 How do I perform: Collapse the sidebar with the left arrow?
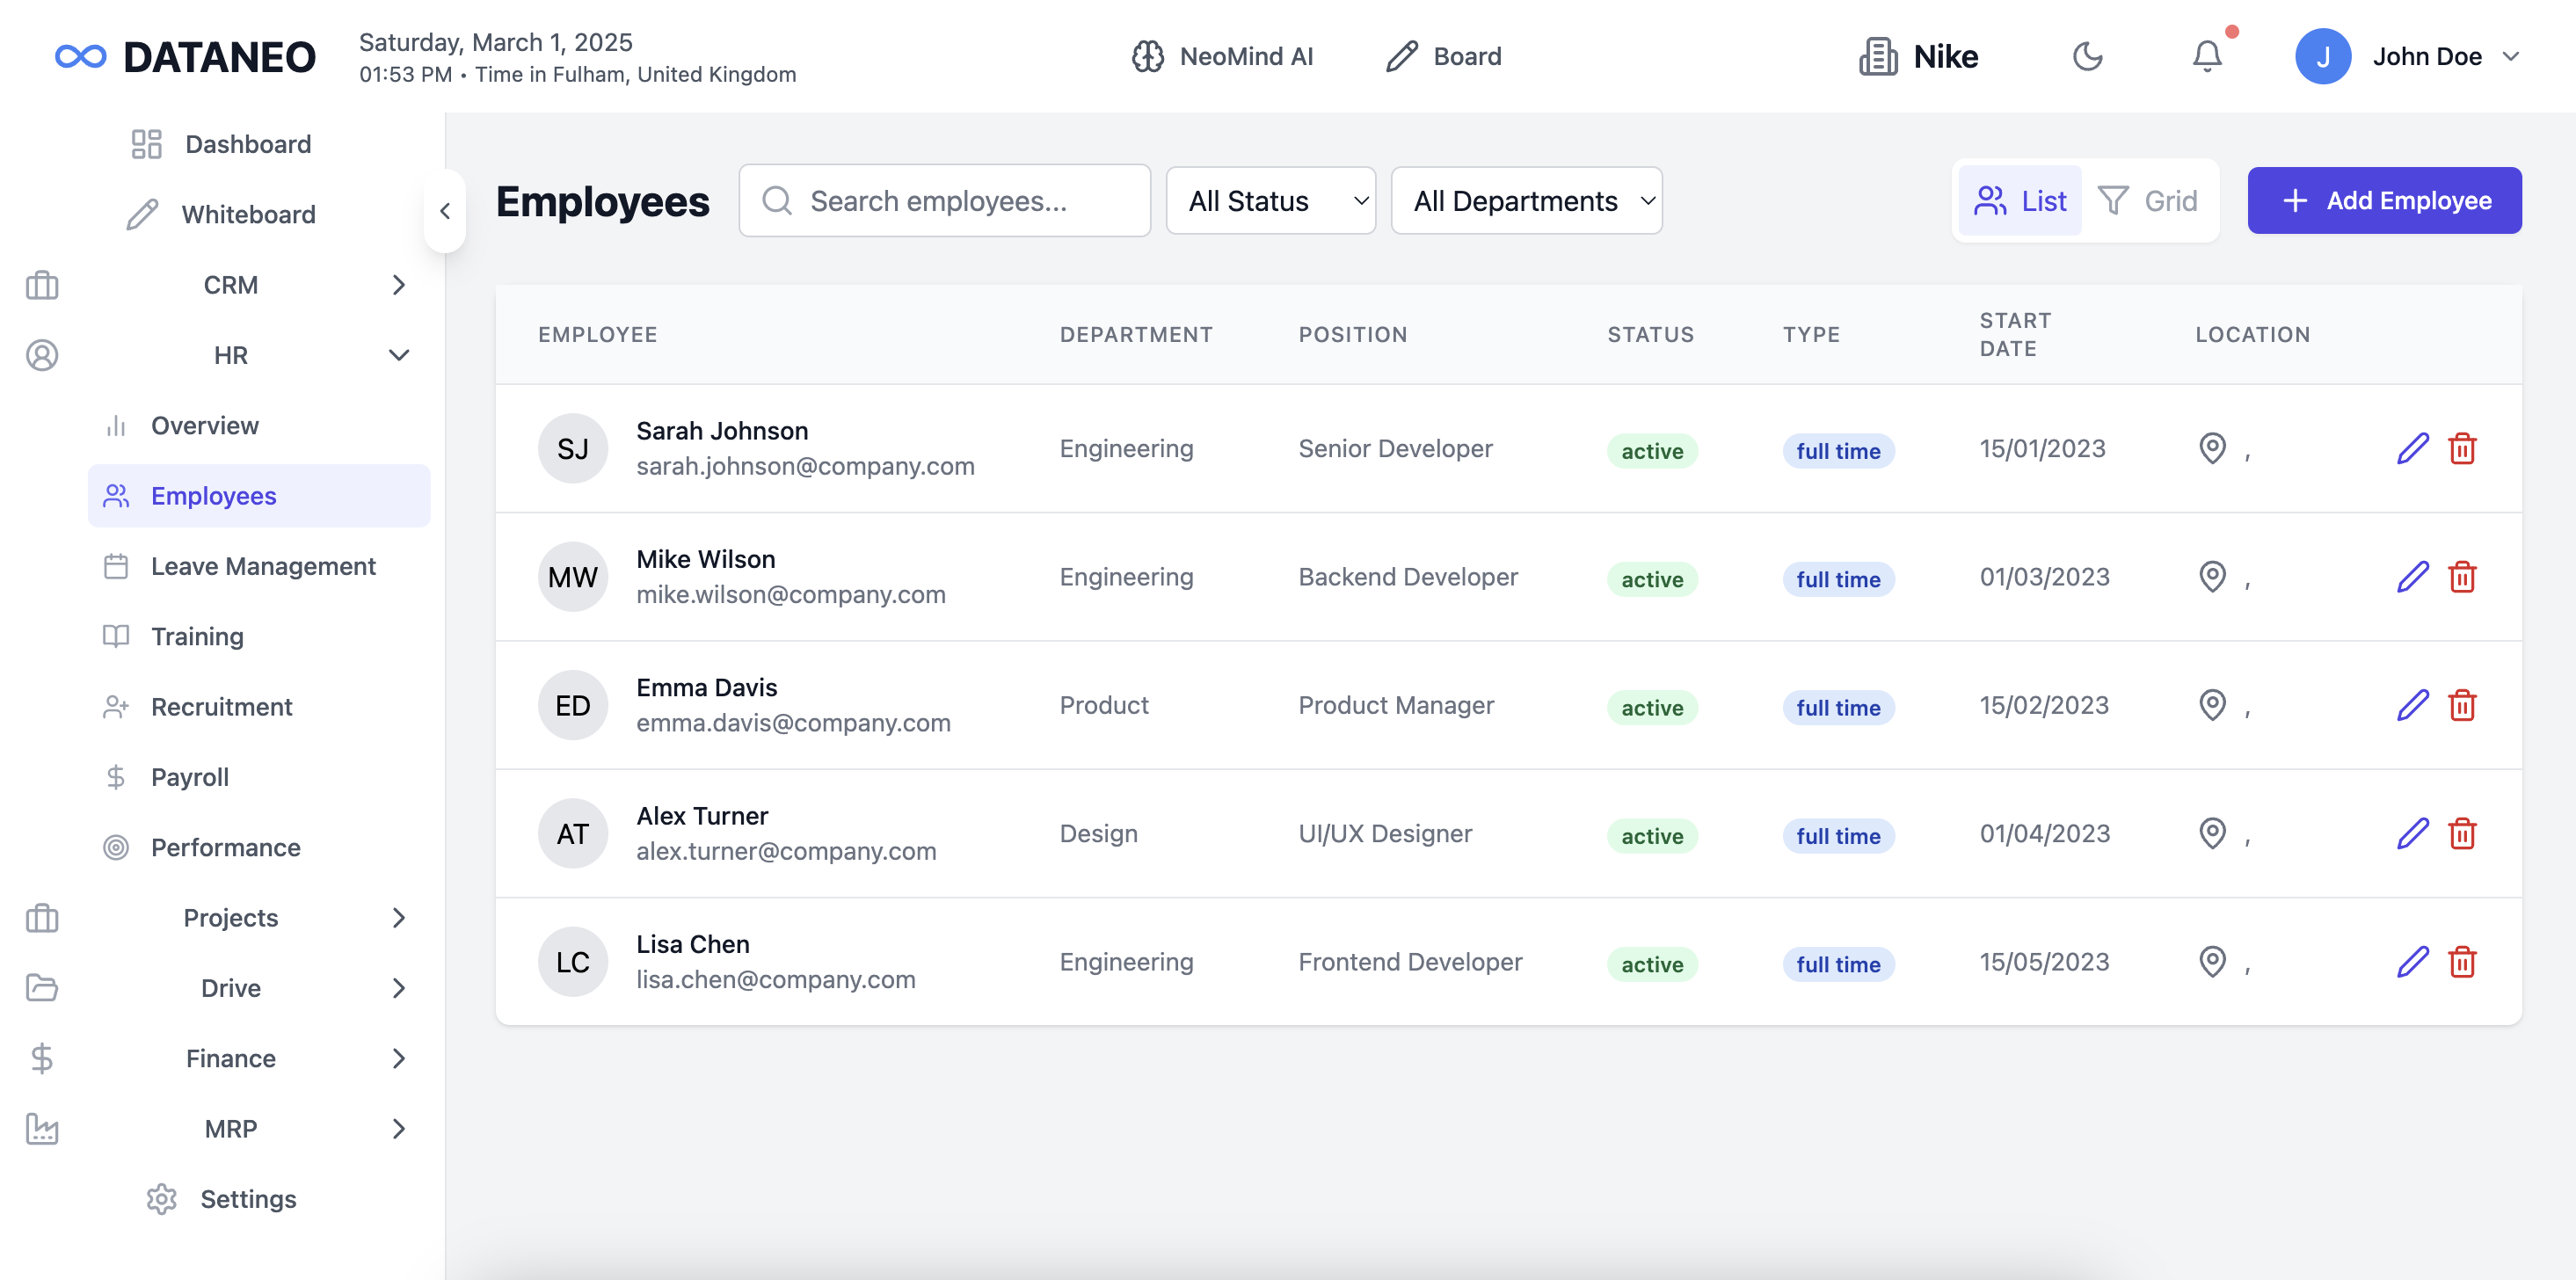[445, 211]
